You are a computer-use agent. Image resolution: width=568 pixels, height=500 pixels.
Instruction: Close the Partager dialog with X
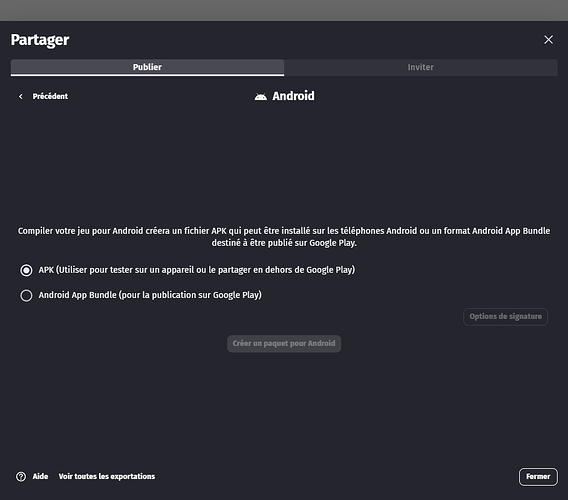click(x=548, y=39)
